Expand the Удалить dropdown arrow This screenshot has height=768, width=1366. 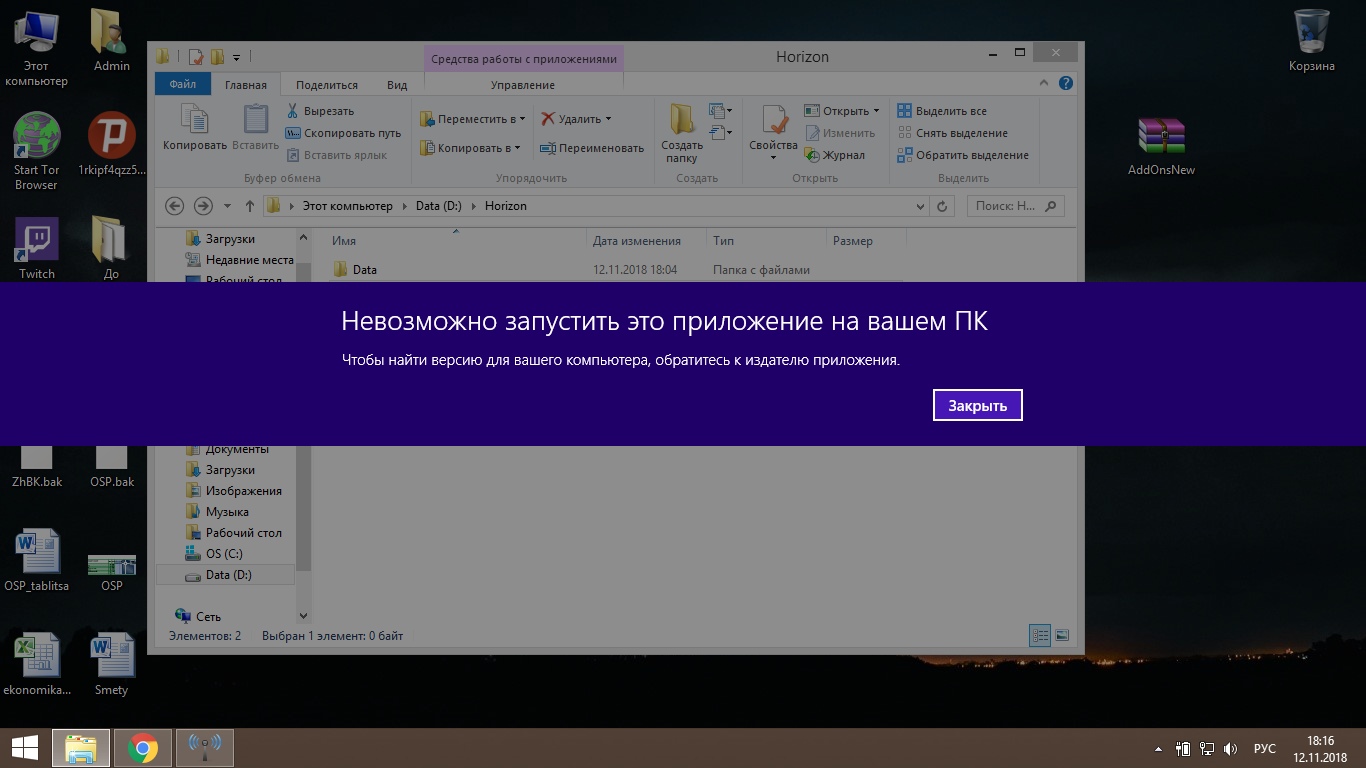pos(608,119)
